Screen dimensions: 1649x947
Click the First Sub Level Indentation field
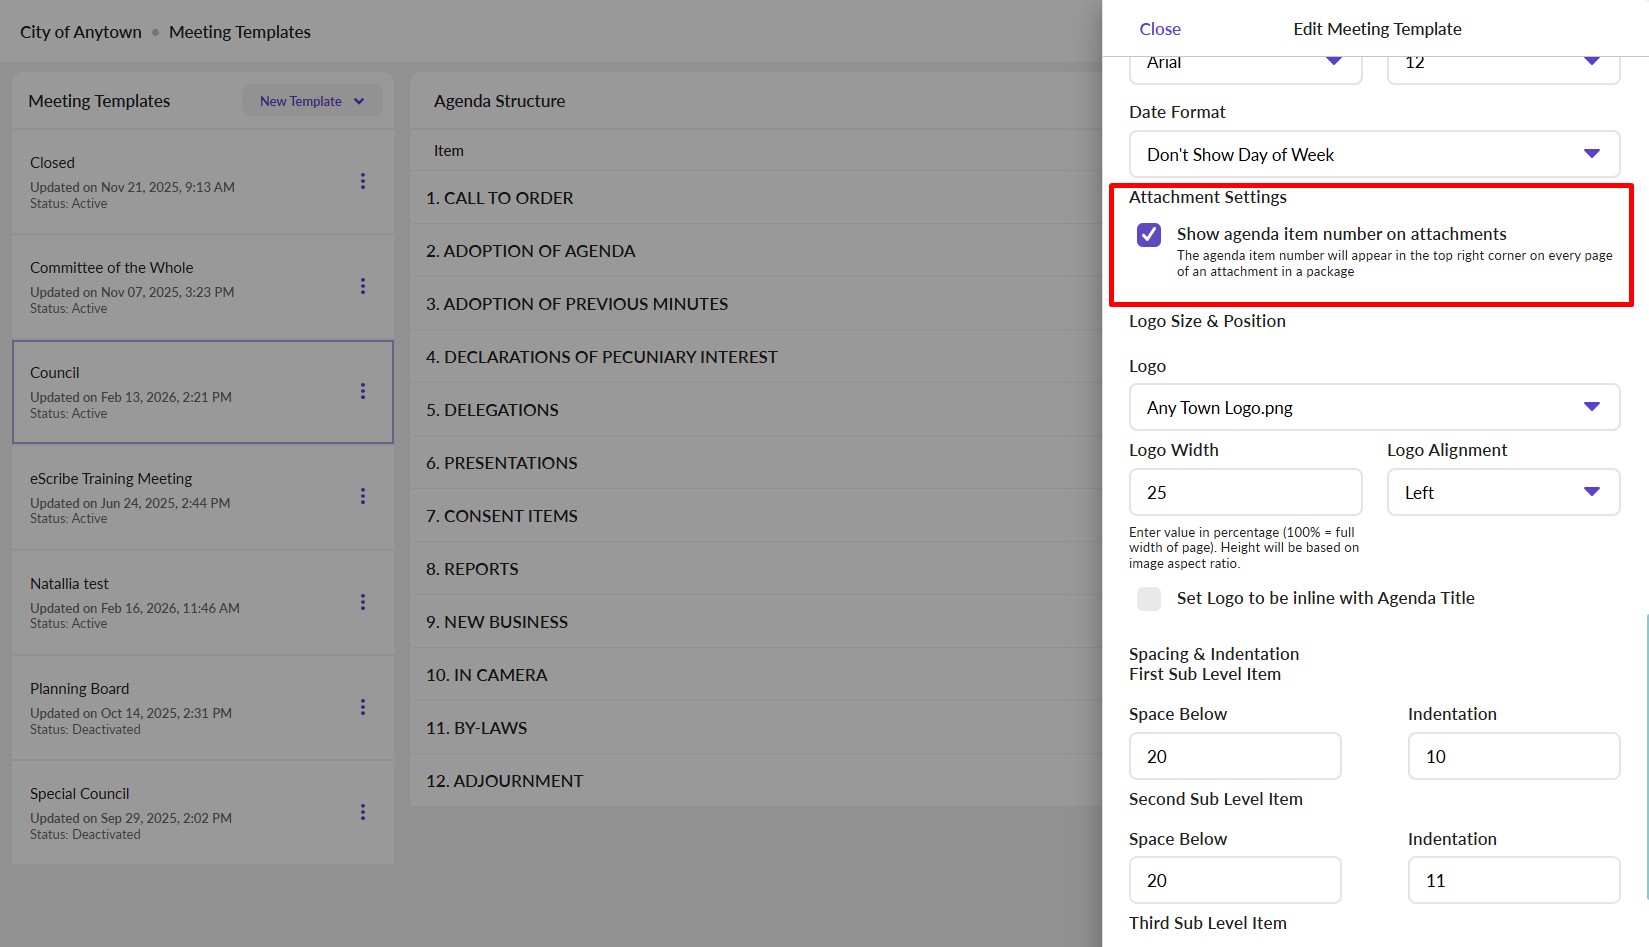tap(1513, 757)
